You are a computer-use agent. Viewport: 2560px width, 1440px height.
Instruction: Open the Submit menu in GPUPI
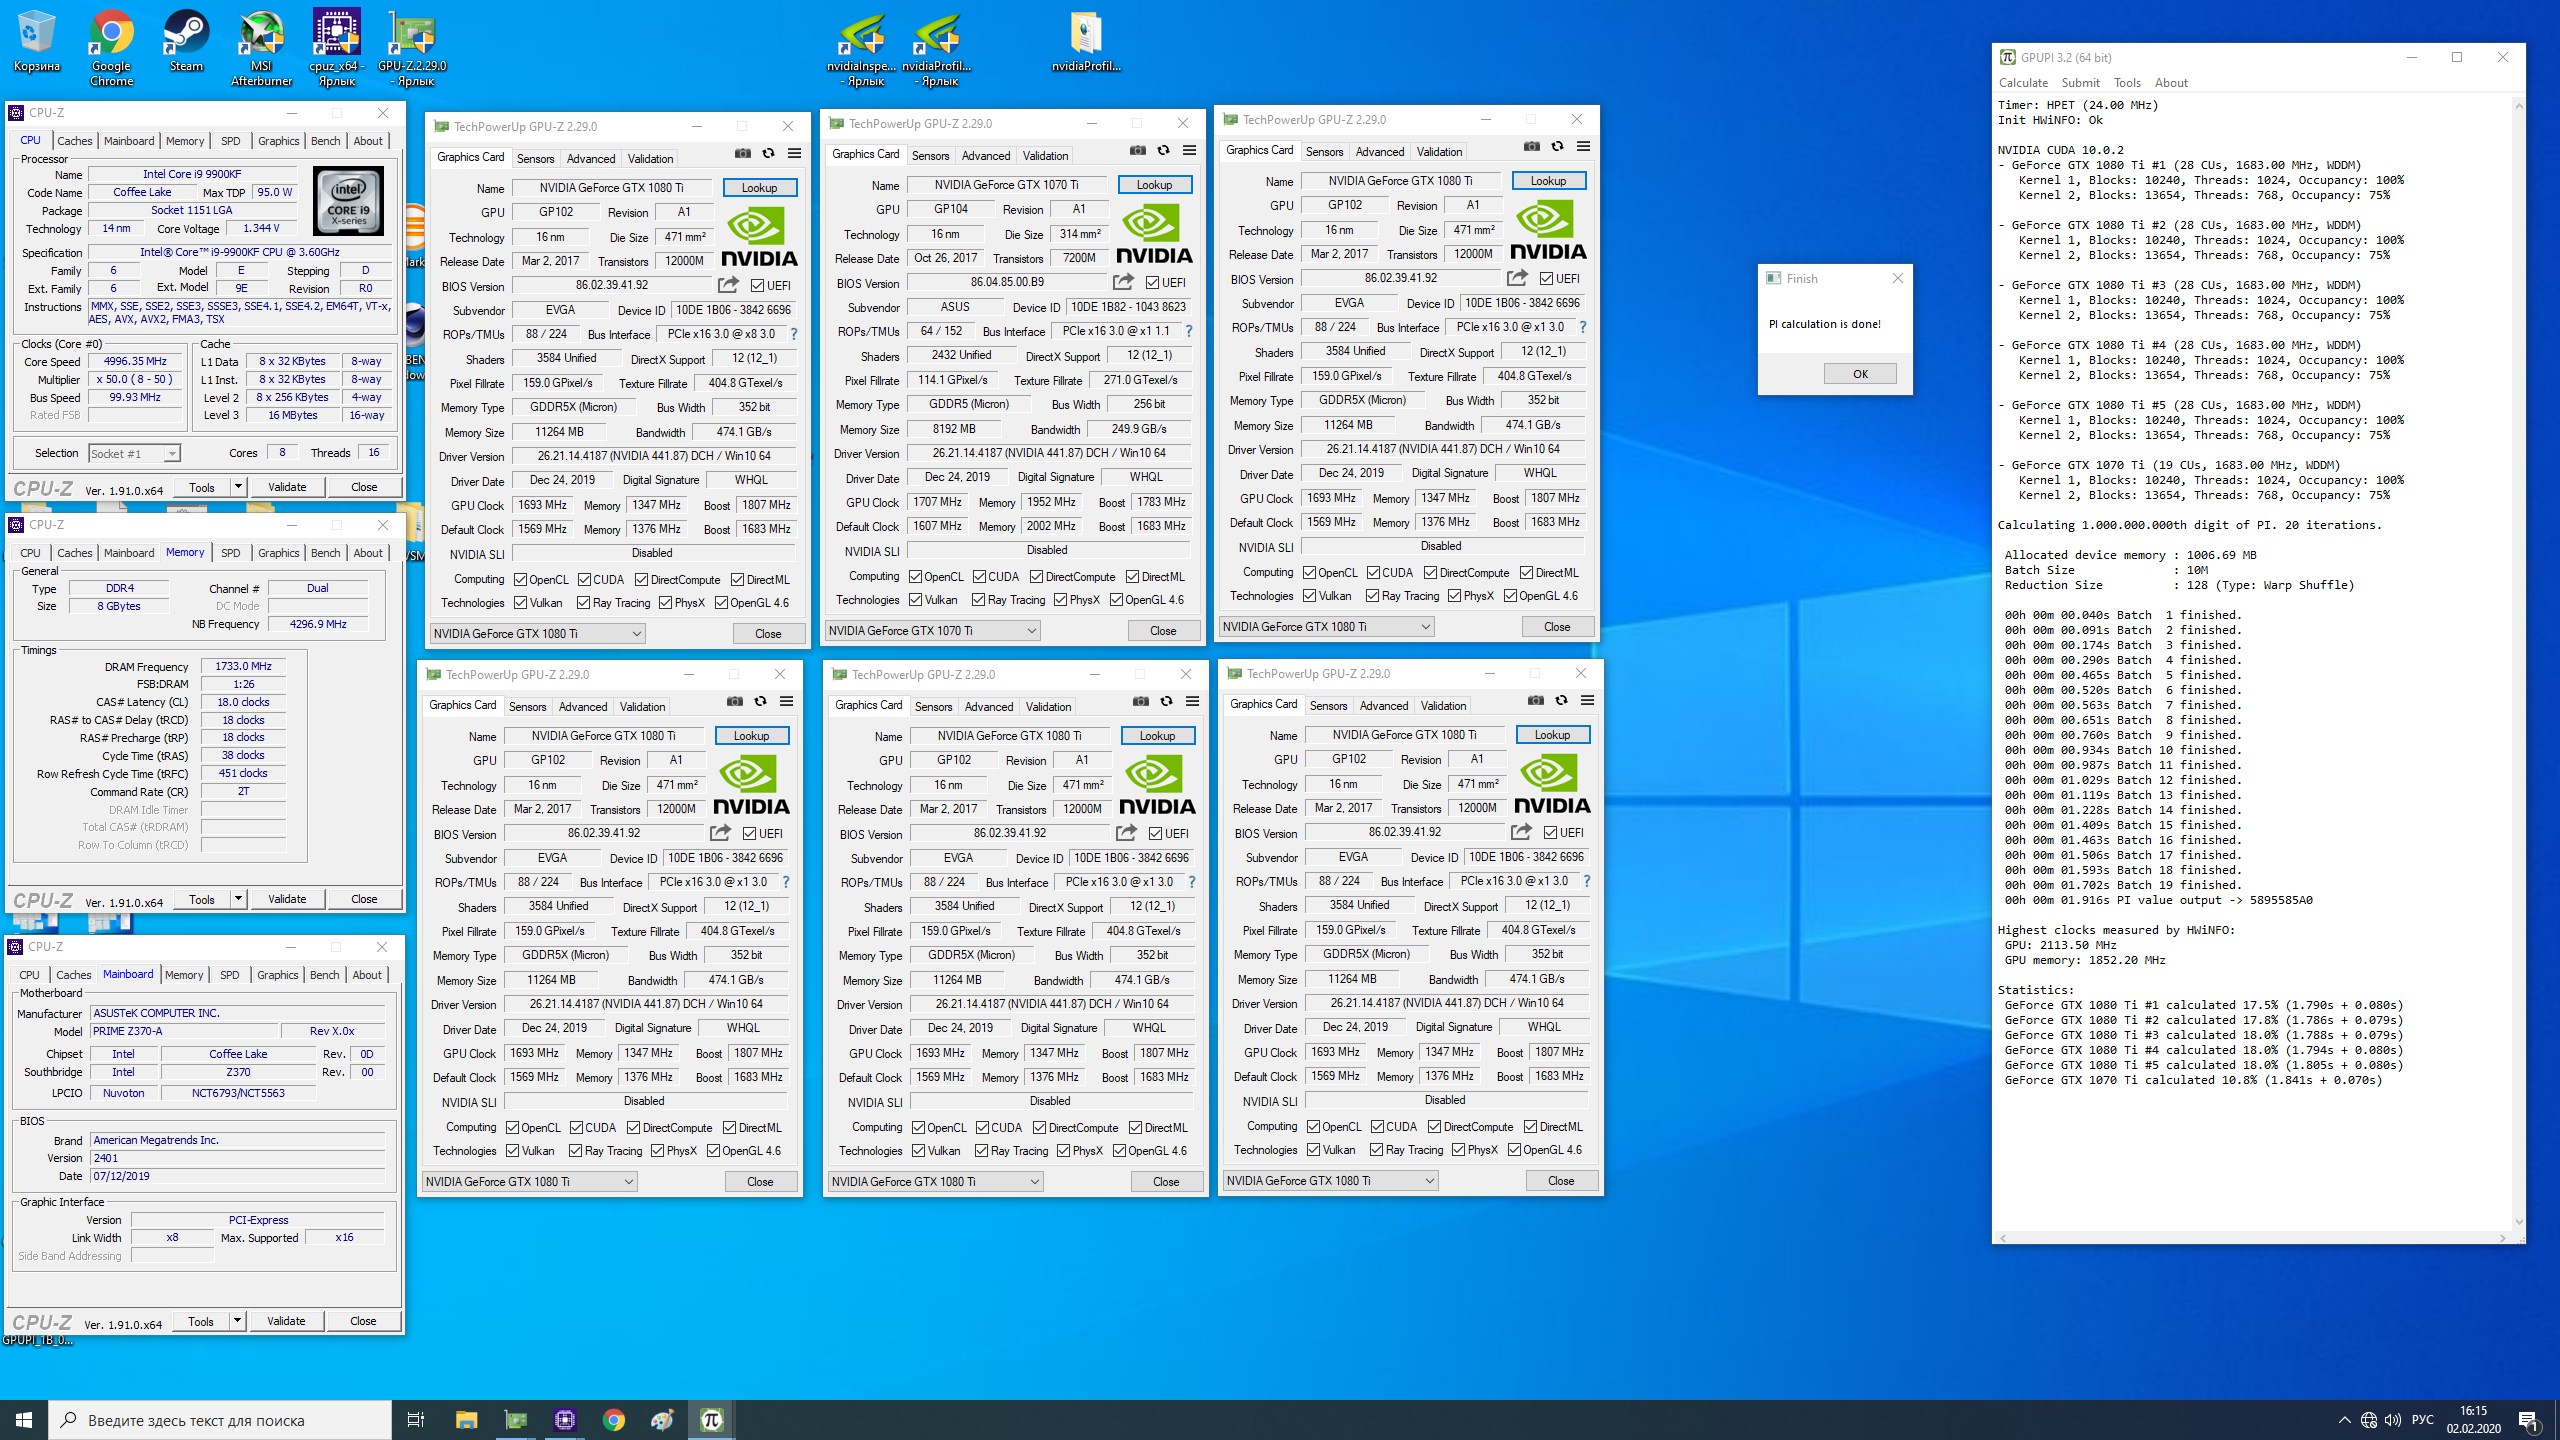[x=2080, y=83]
